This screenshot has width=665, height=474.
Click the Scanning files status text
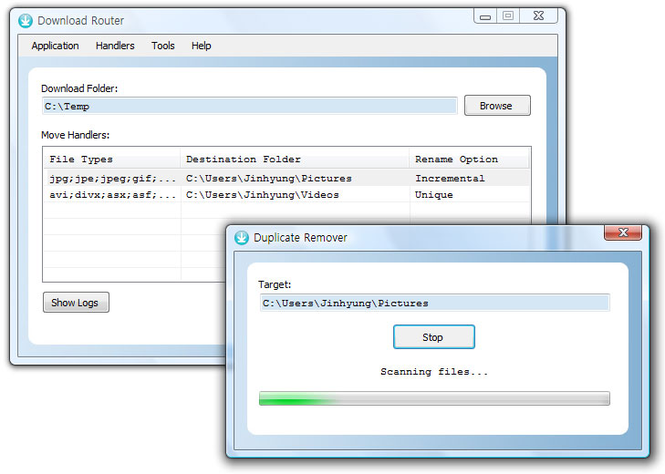click(x=434, y=372)
